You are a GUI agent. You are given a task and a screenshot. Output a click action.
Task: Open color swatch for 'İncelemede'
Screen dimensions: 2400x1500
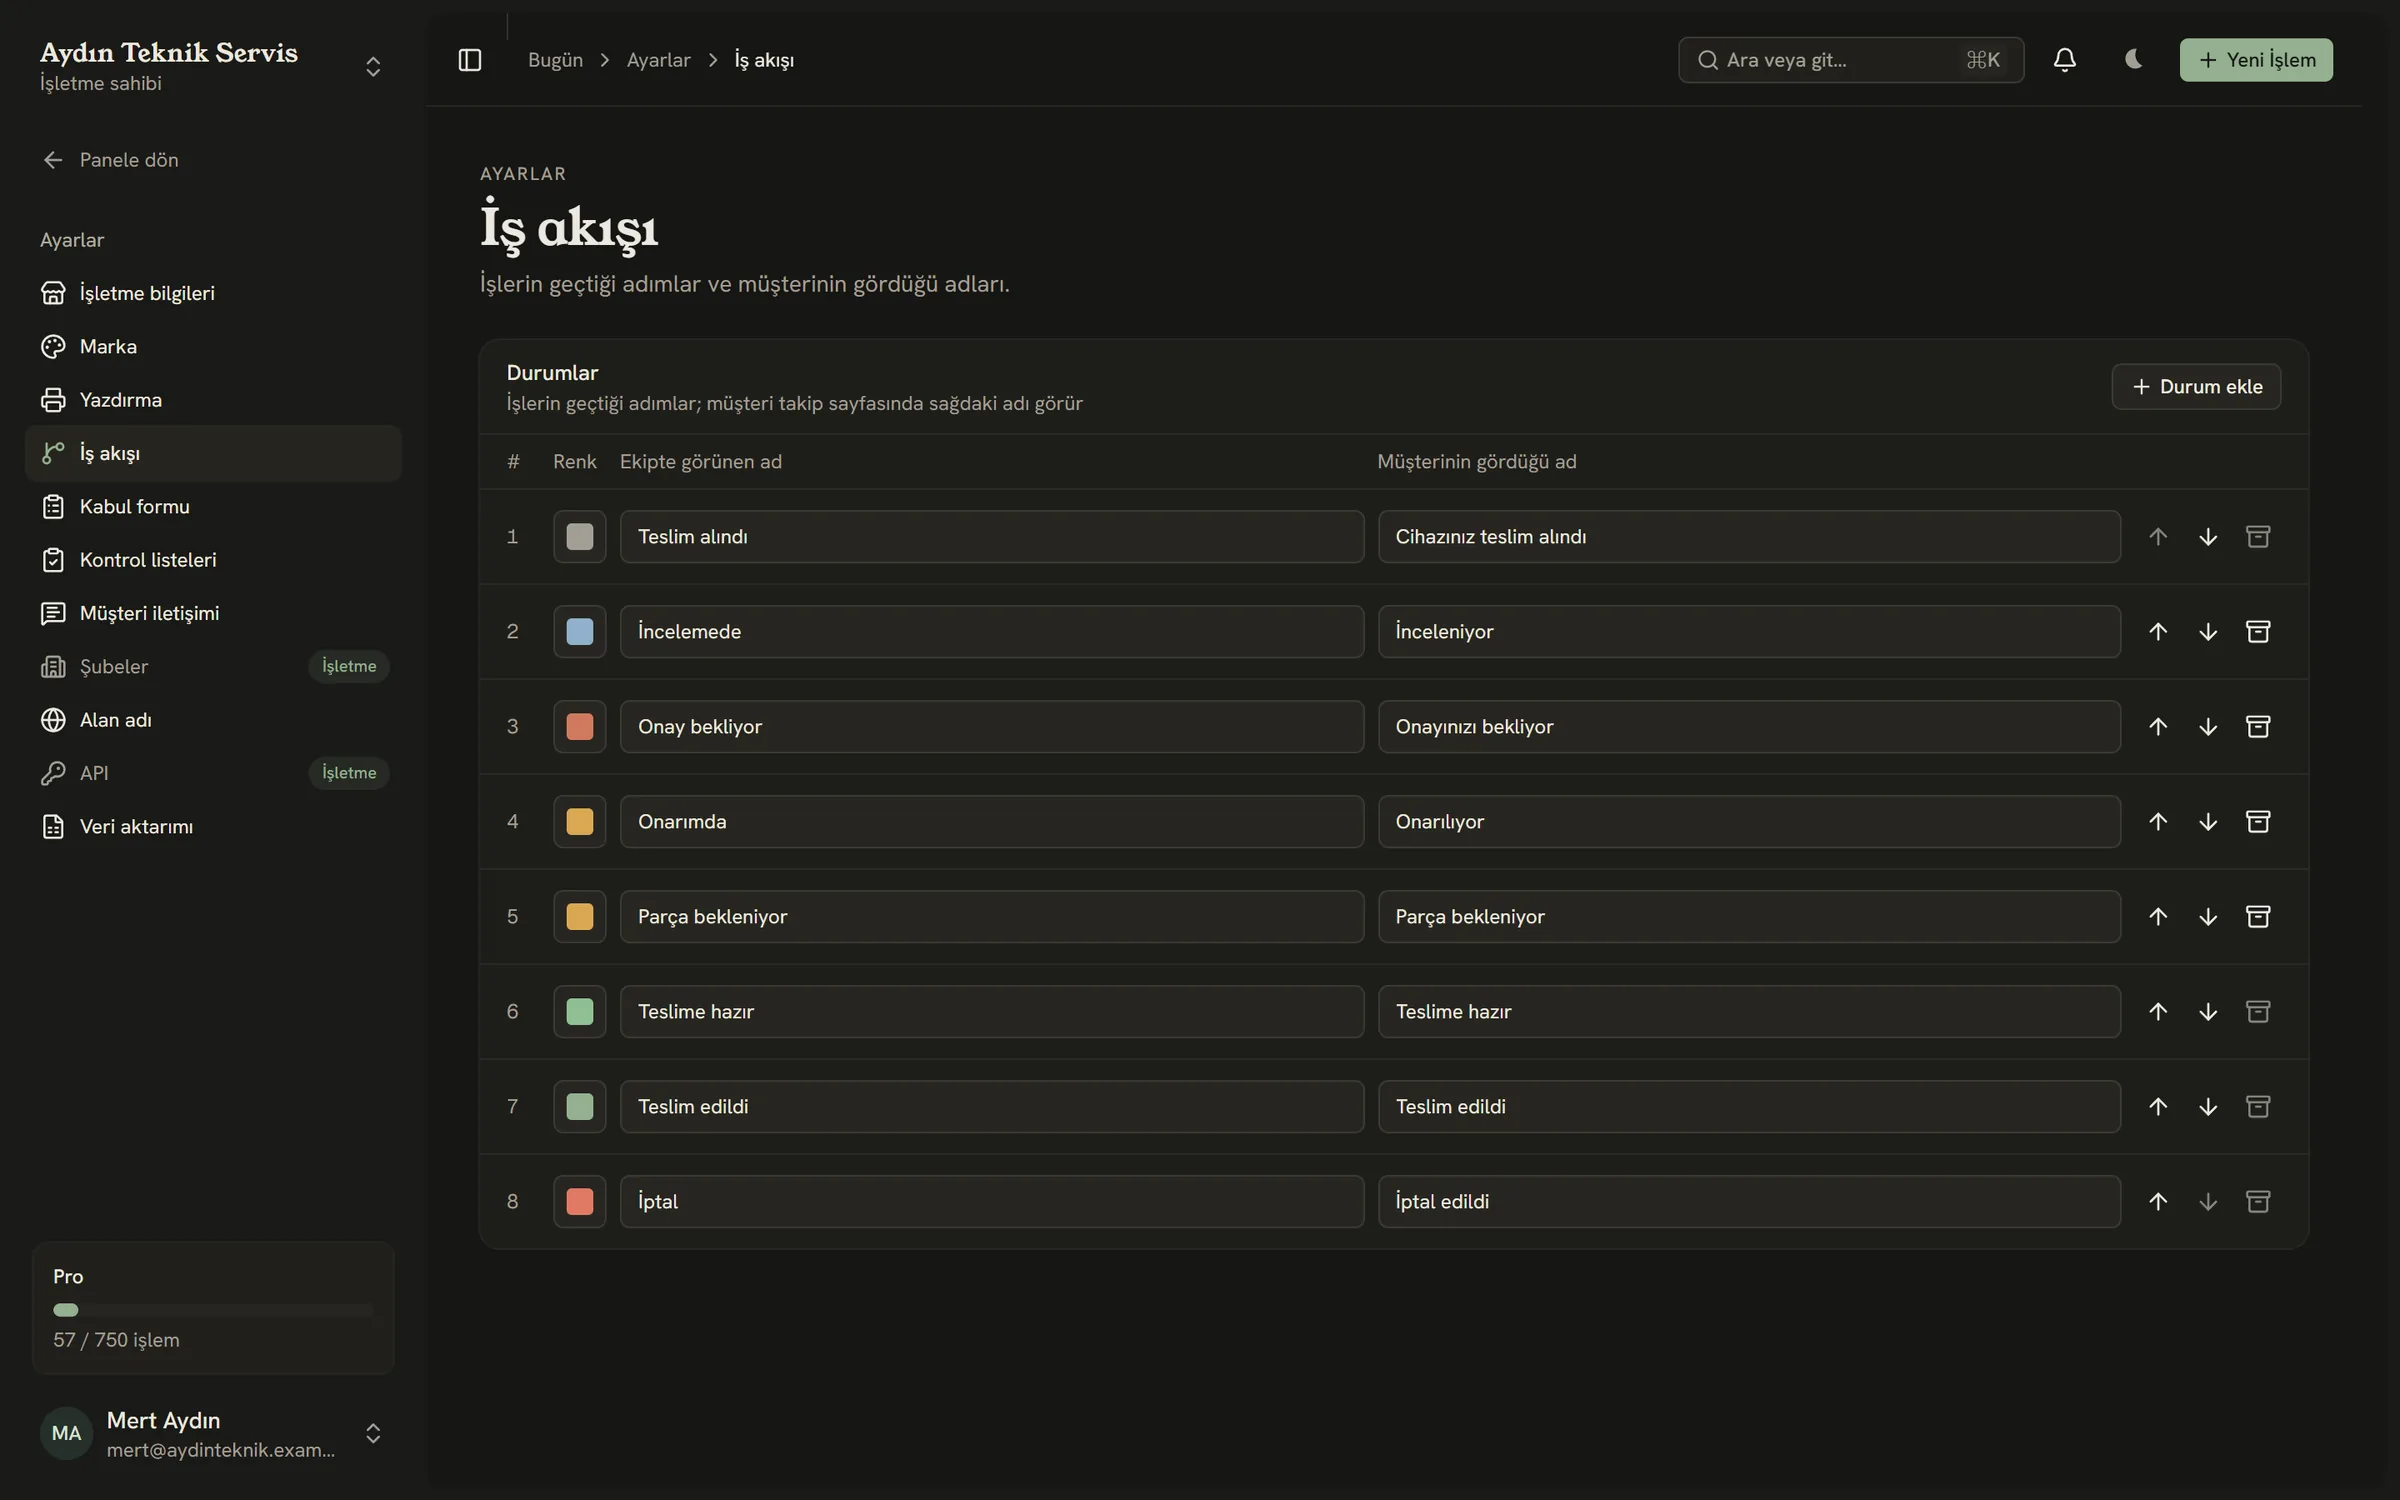[580, 631]
